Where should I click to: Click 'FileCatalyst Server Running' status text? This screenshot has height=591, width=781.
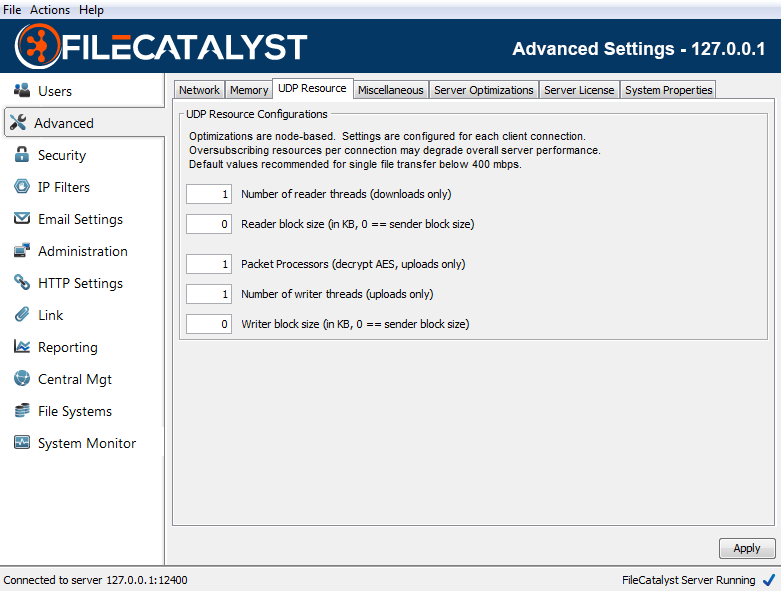click(x=688, y=580)
